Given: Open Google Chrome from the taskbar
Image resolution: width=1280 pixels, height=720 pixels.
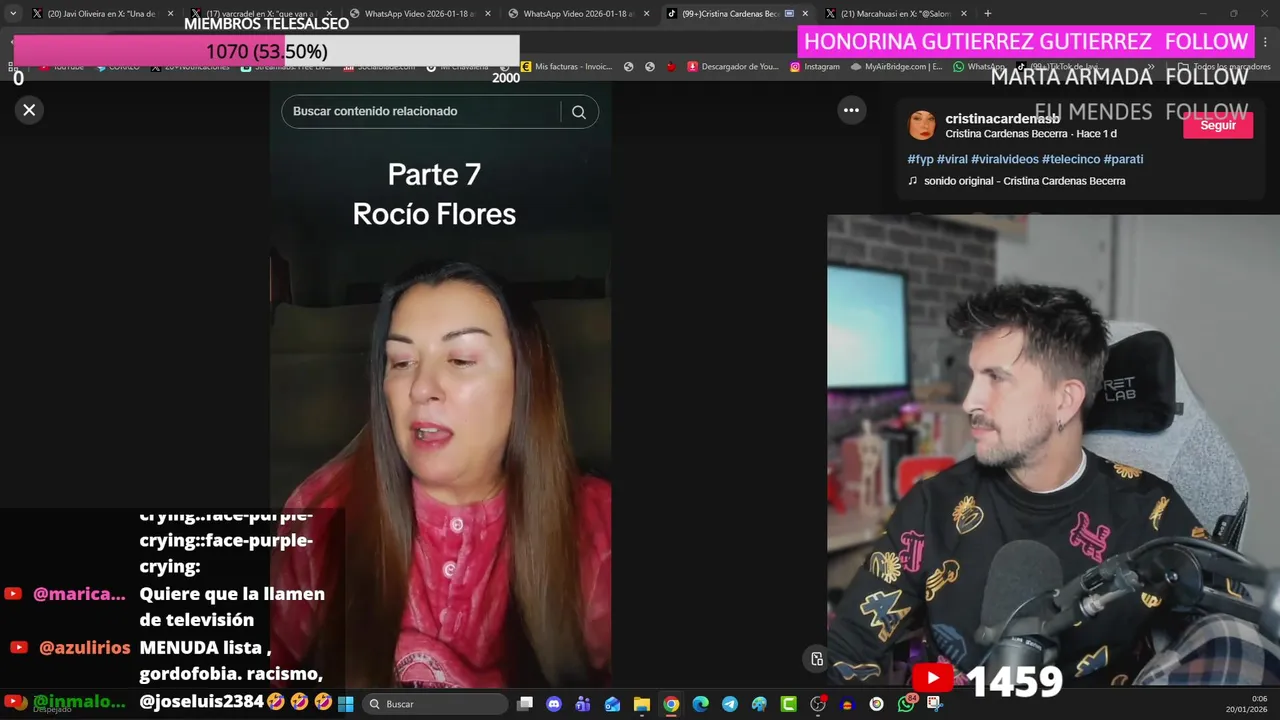Looking at the screenshot, I should (671, 704).
